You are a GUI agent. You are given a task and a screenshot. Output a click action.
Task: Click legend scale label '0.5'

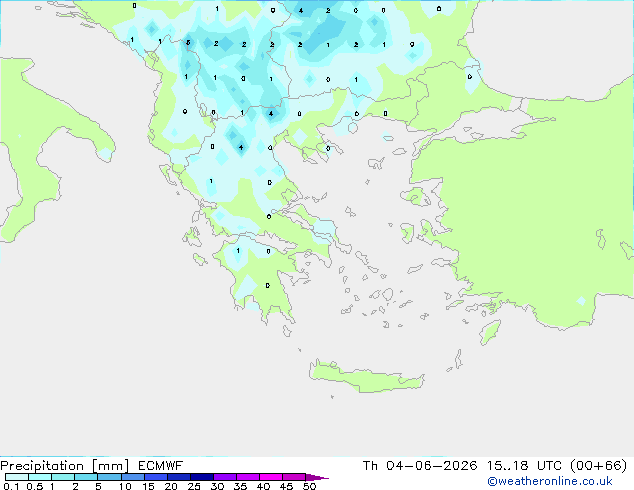click(34, 486)
